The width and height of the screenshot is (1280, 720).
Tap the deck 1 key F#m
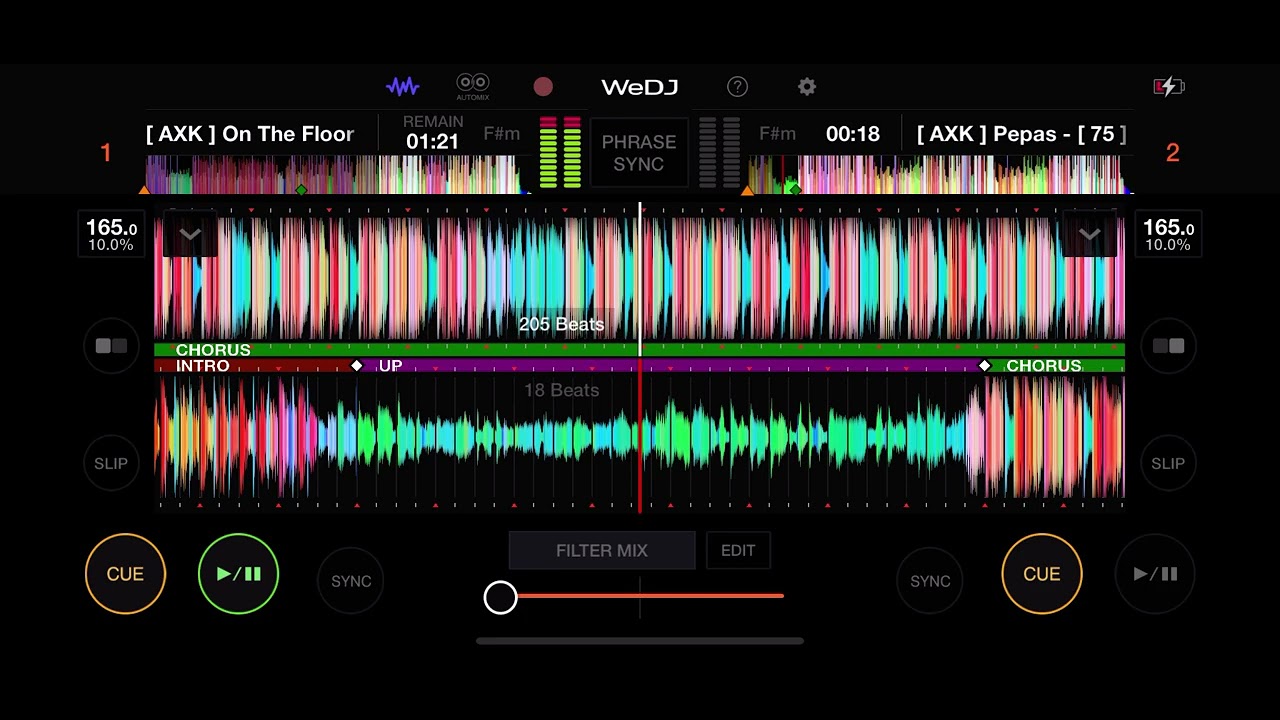(x=501, y=134)
